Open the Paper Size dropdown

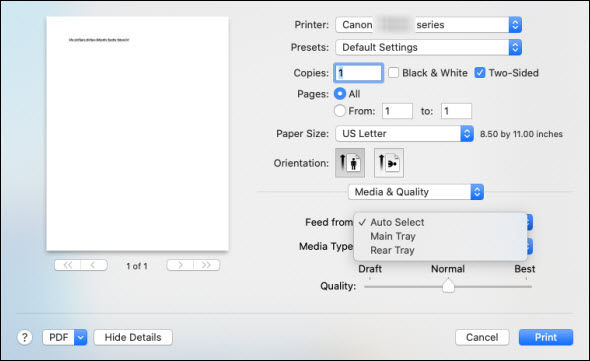click(404, 134)
